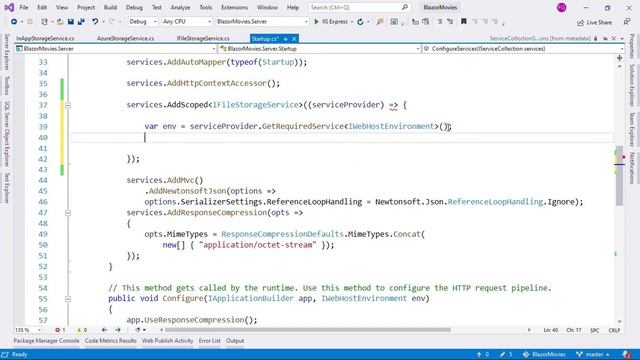This screenshot has height=360, width=640.
Task: Switch to the IFileStorageService.cs tab
Action: (203, 38)
